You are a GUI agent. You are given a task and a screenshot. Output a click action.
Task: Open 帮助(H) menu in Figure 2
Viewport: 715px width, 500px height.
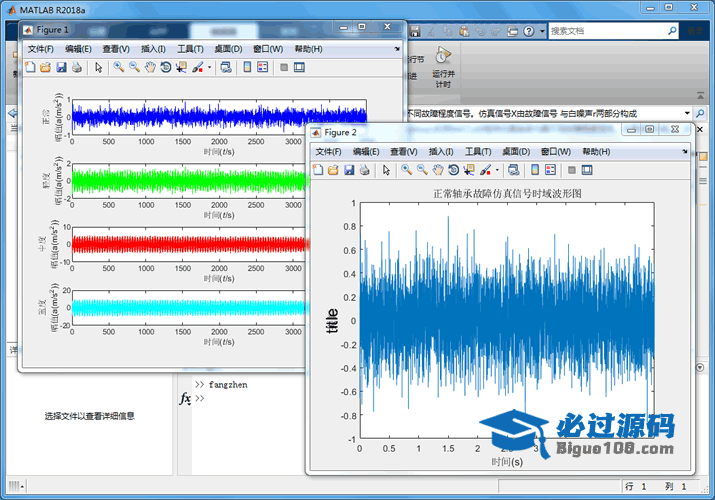click(x=596, y=151)
